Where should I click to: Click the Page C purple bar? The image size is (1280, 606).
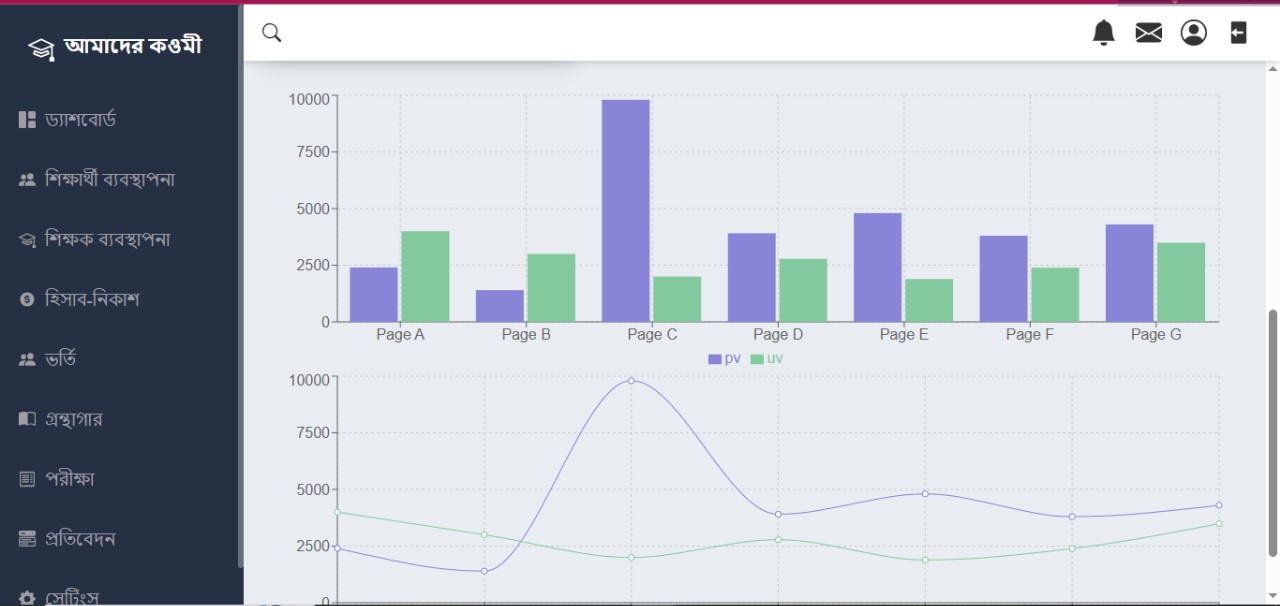625,210
